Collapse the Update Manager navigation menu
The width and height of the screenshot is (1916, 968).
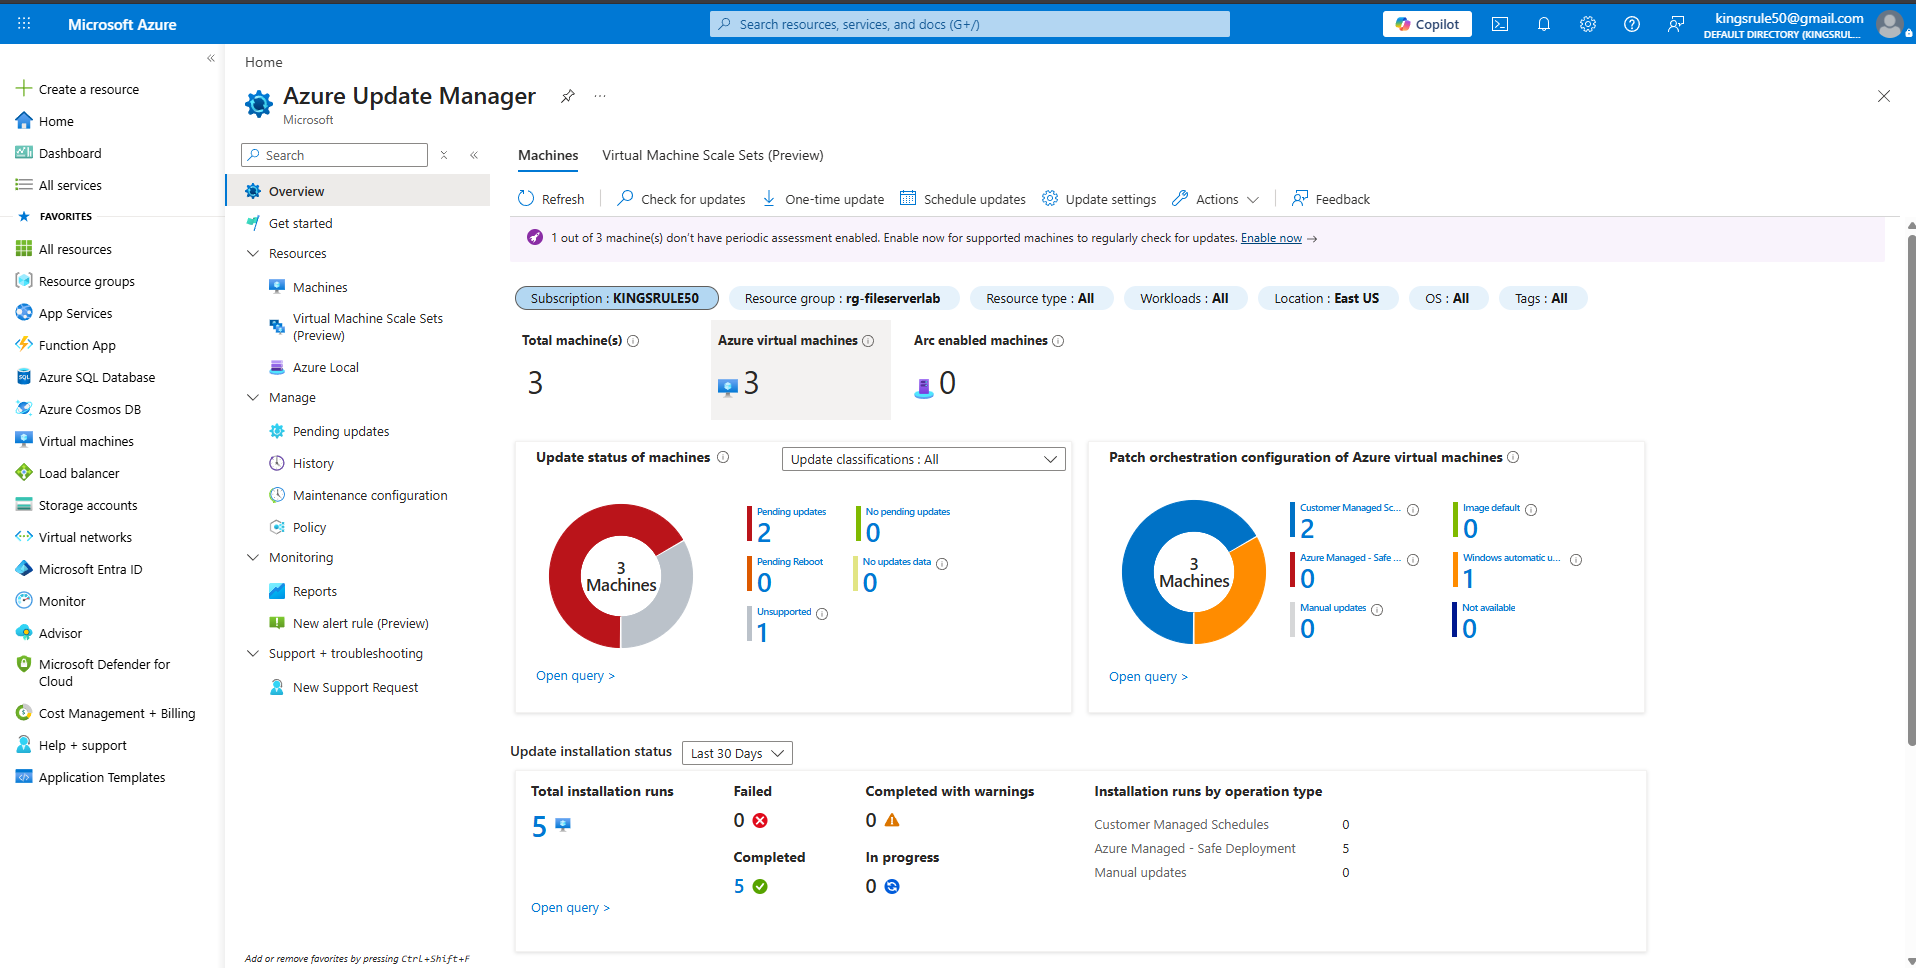[474, 155]
